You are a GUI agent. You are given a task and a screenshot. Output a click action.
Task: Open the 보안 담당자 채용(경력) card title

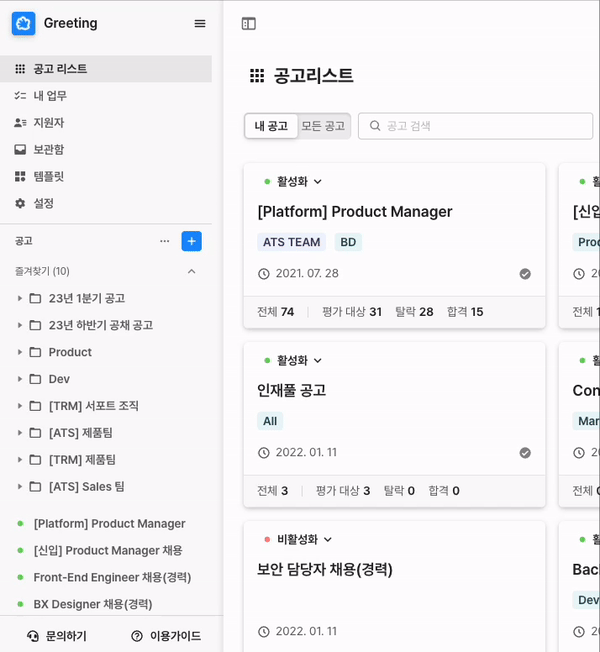[x=325, y=570]
